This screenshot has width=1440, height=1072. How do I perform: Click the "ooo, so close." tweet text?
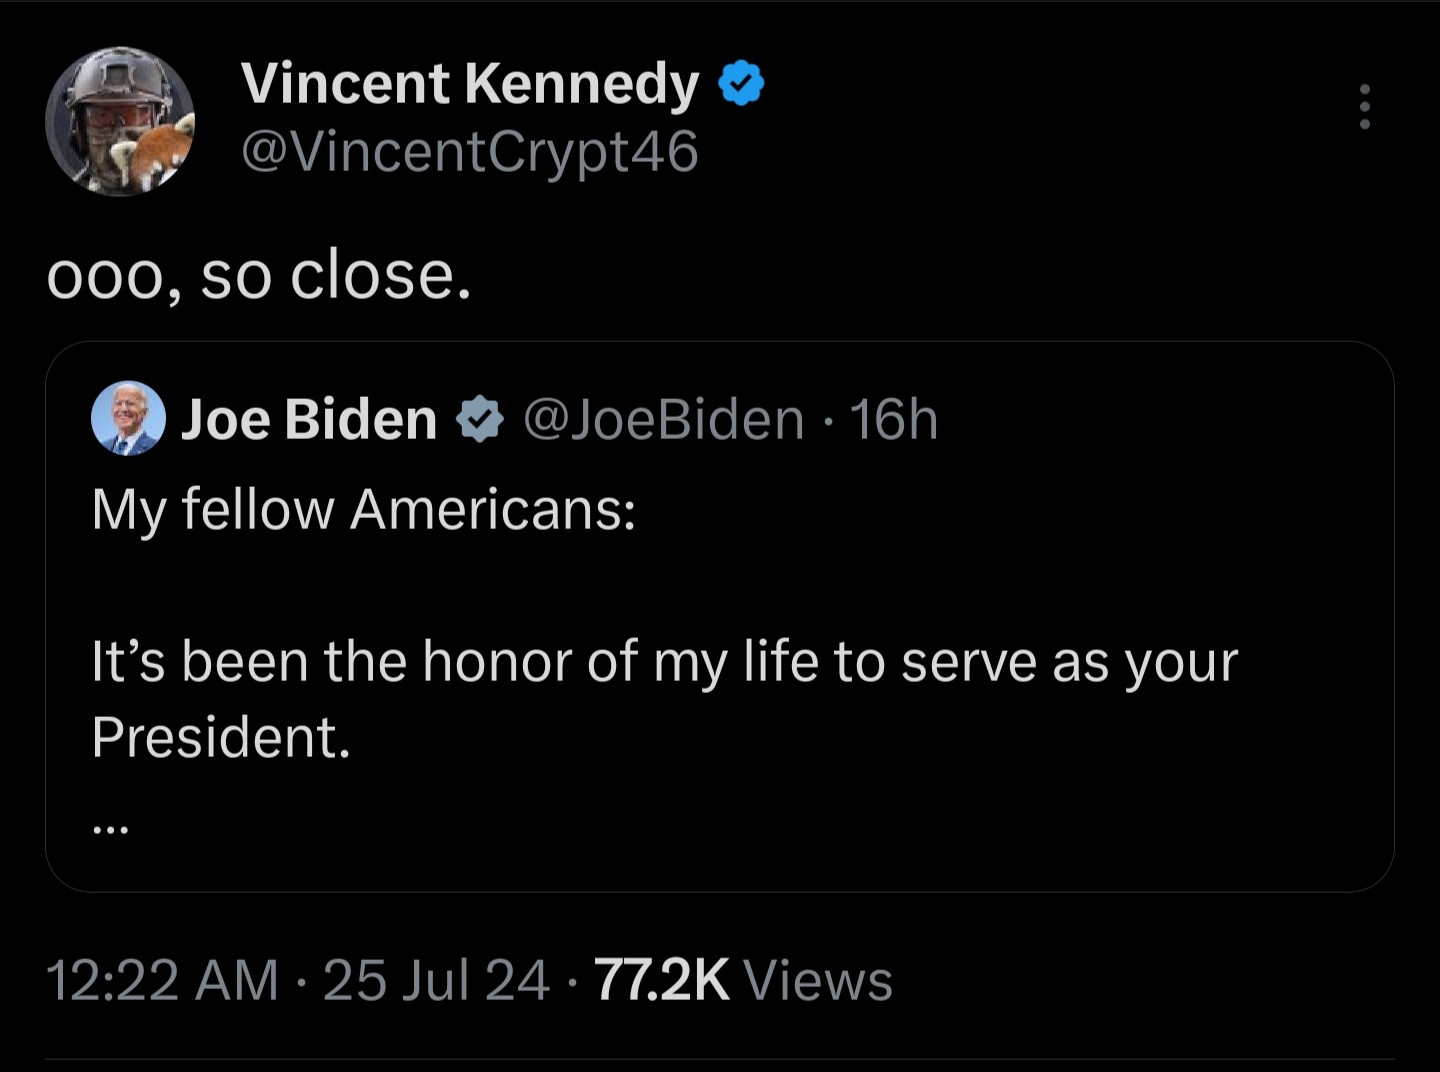[258, 275]
